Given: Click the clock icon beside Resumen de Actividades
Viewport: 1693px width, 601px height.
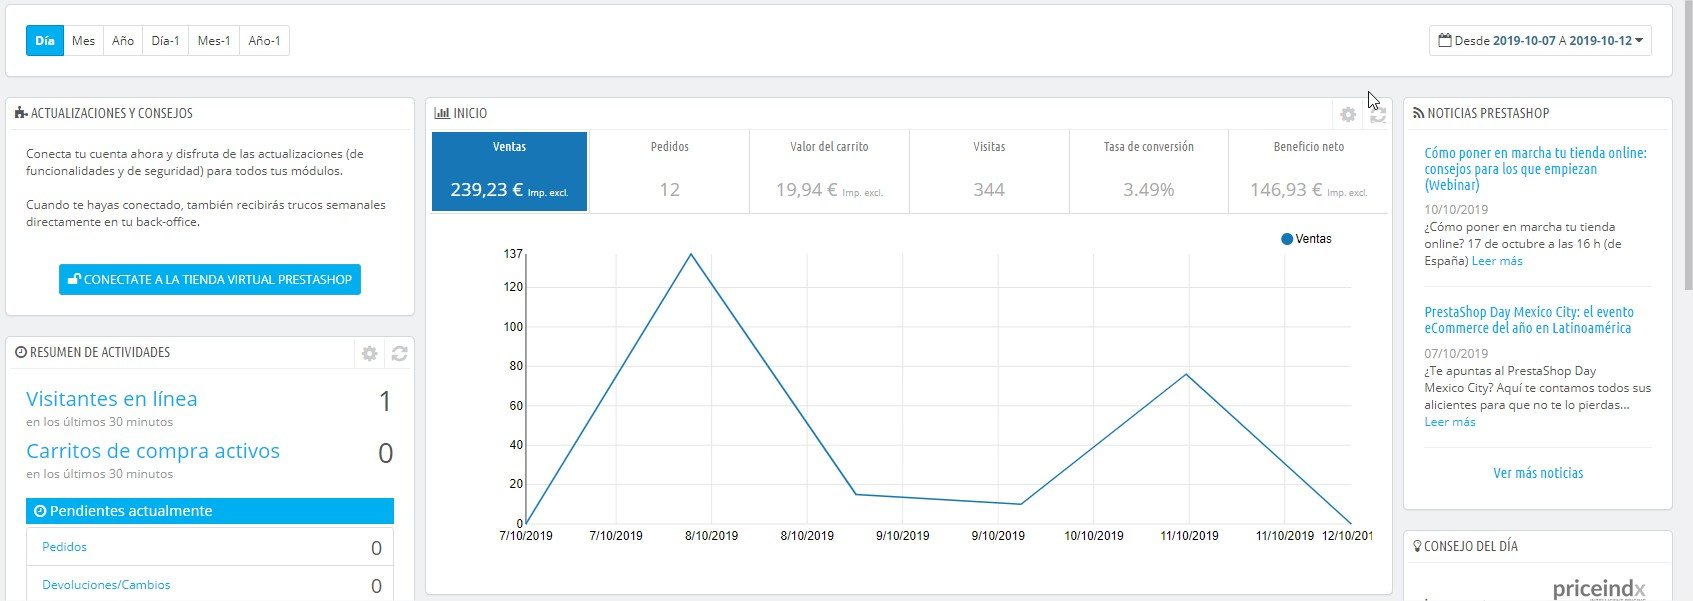Looking at the screenshot, I should pos(21,352).
